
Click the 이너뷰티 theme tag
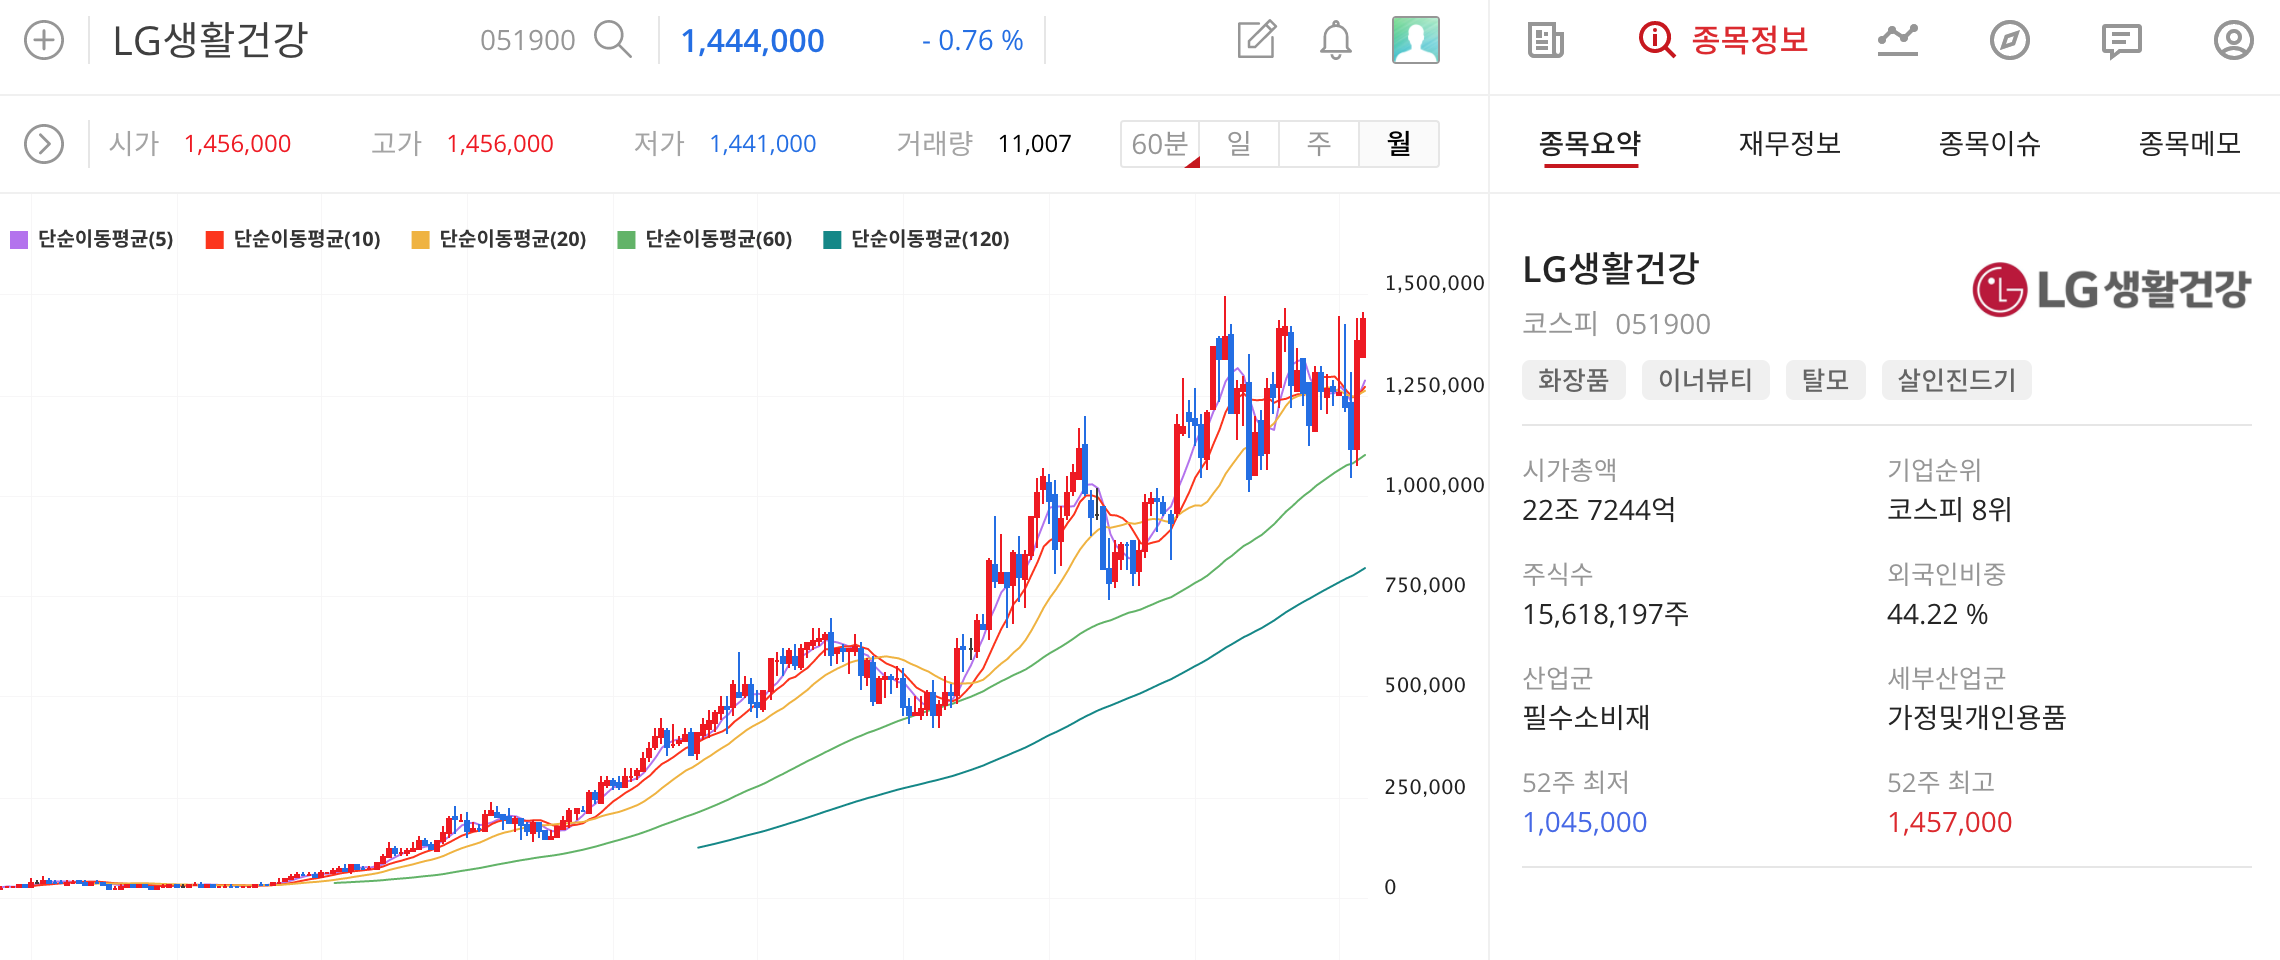pos(1706,380)
